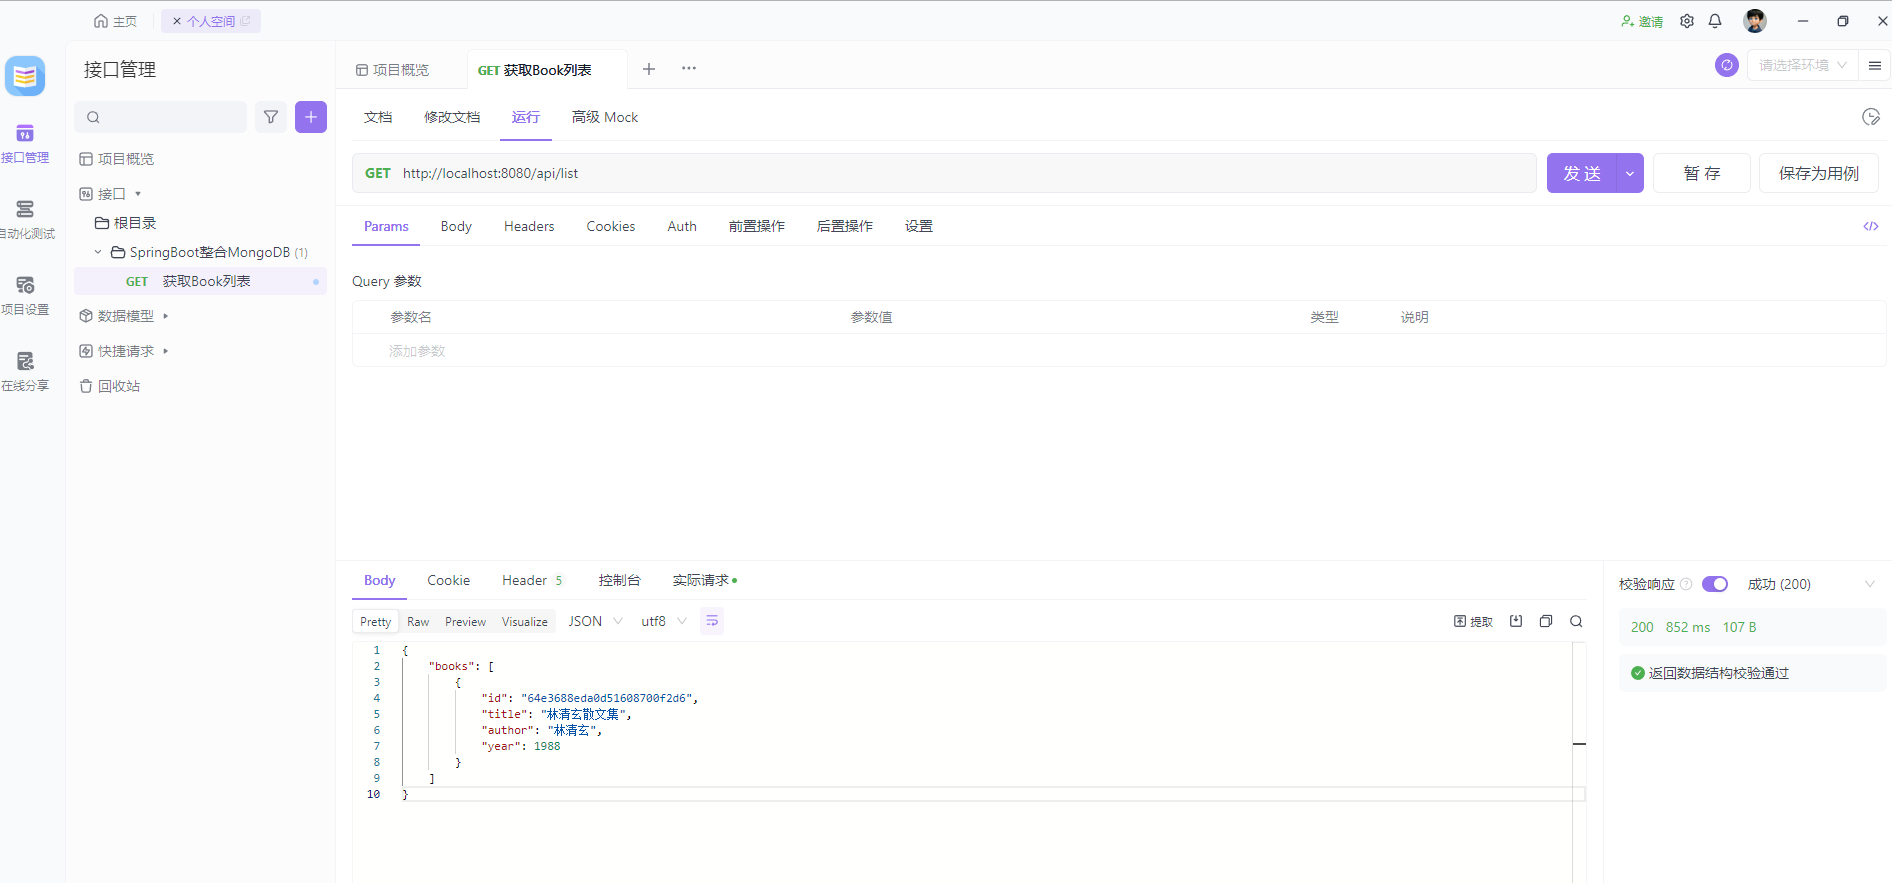Open the history clock icon

point(1871,117)
